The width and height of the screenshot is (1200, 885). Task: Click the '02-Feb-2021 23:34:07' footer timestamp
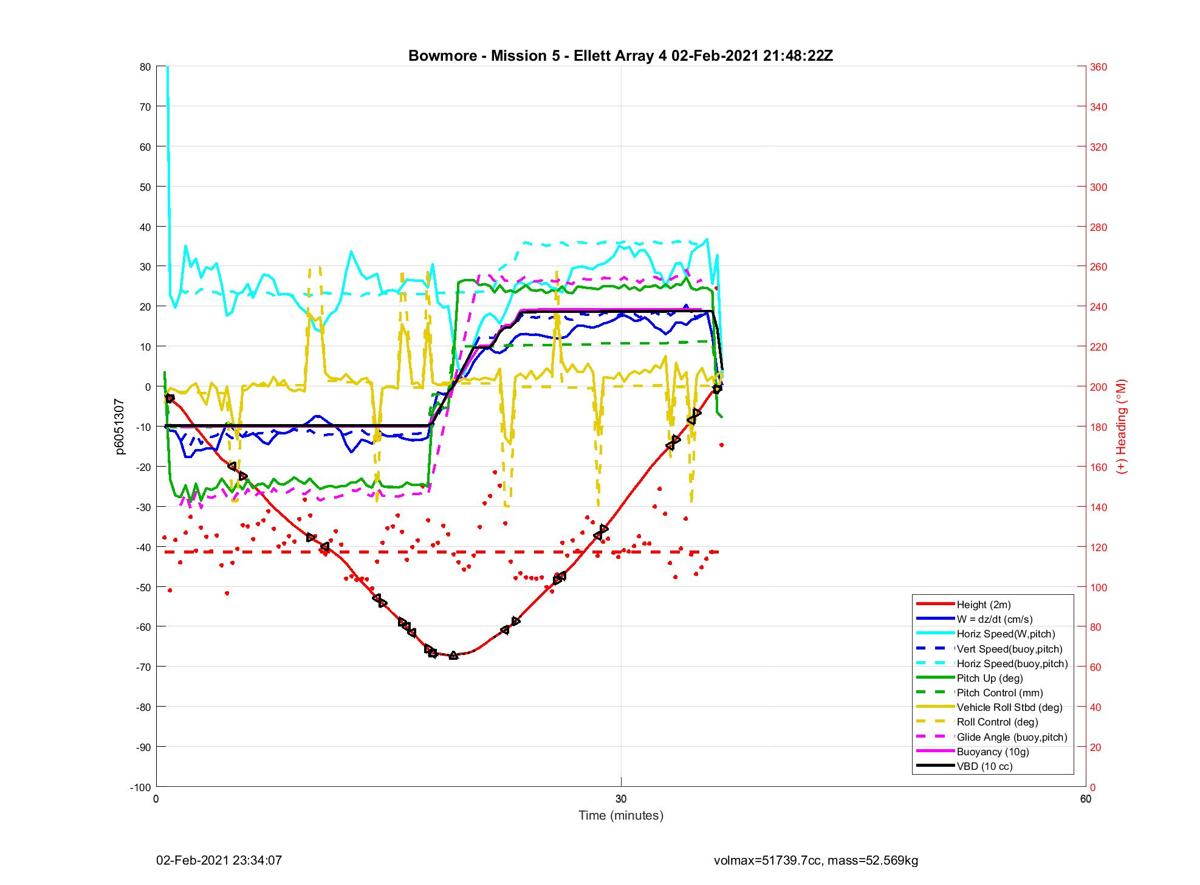tap(219, 860)
